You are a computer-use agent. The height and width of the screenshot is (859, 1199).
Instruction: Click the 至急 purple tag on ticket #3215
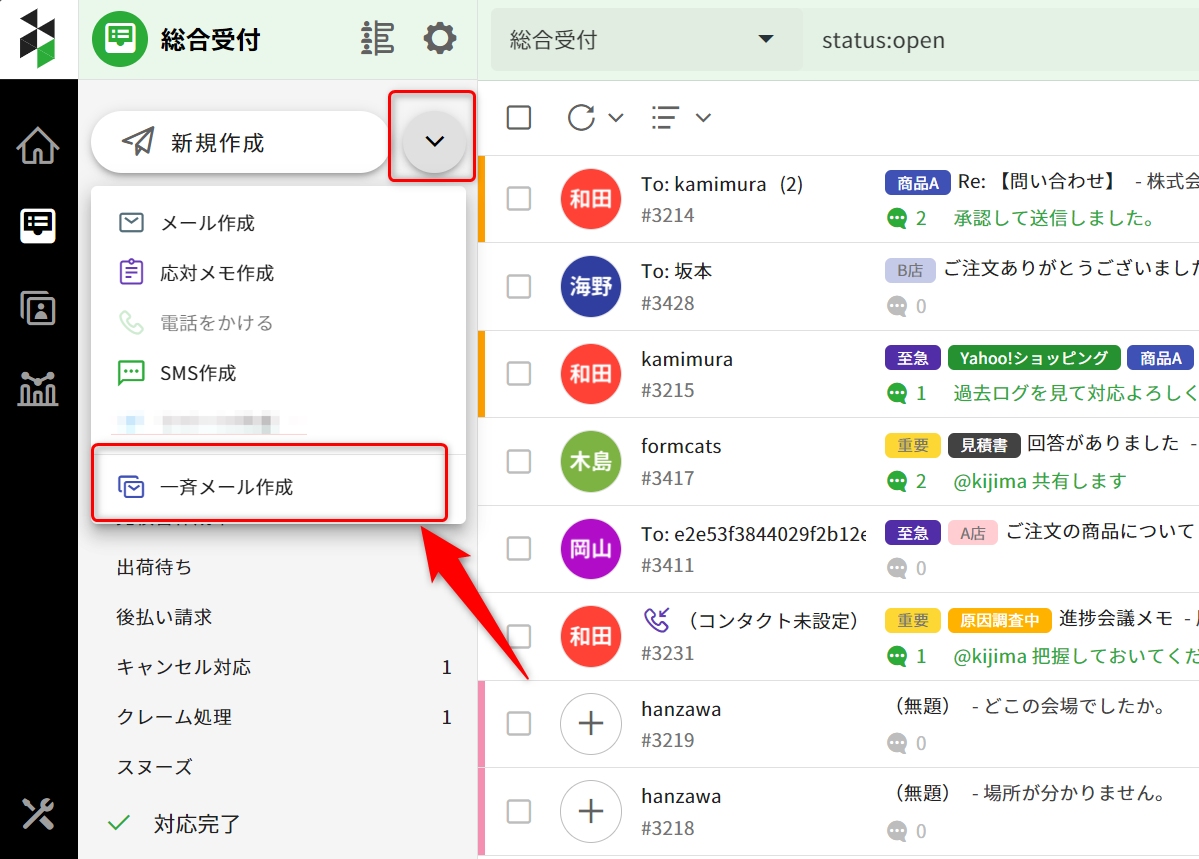pos(912,358)
